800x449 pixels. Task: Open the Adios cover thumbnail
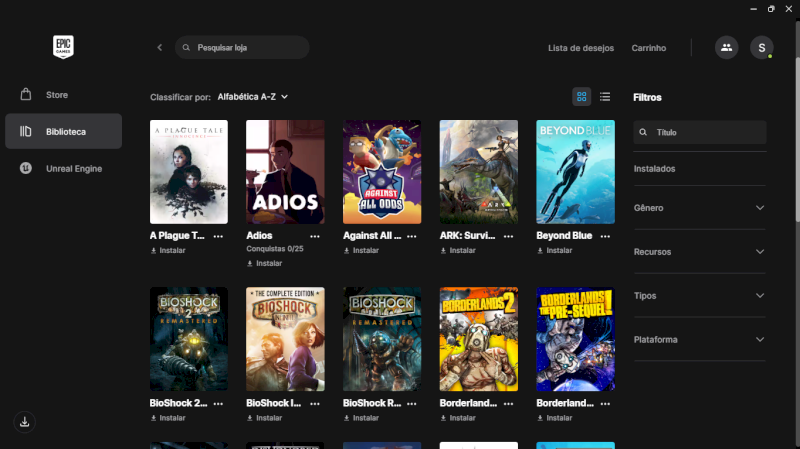(x=285, y=172)
